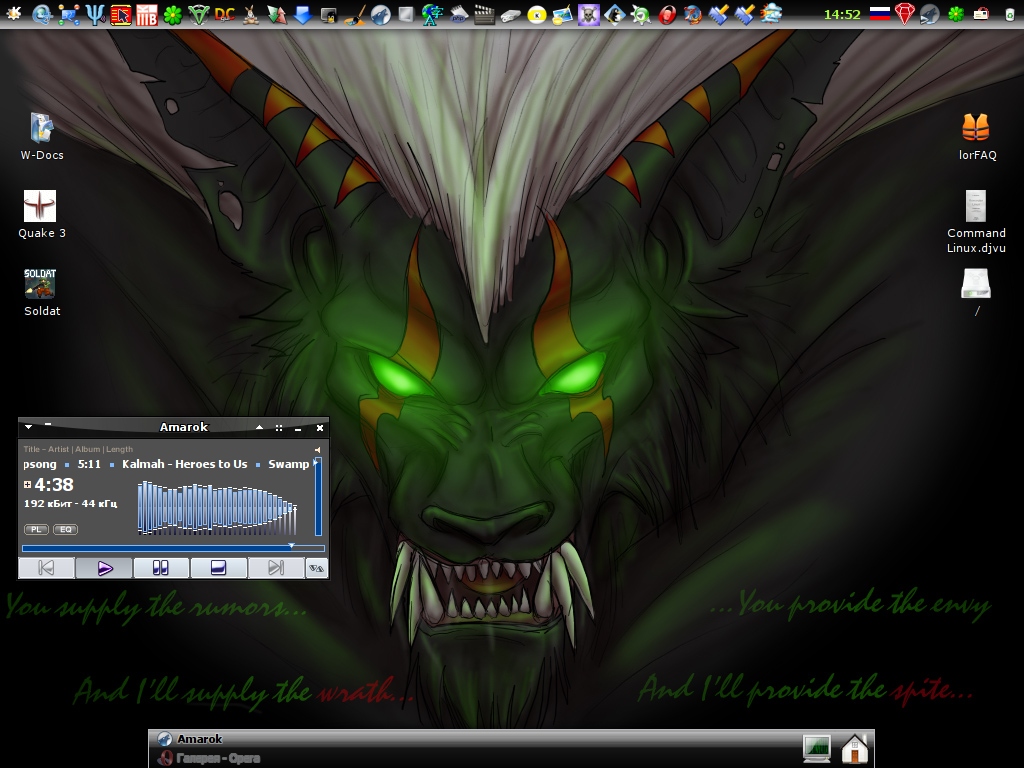Open the Amarok player menu button
The image size is (1024, 768).
[x=316, y=568]
